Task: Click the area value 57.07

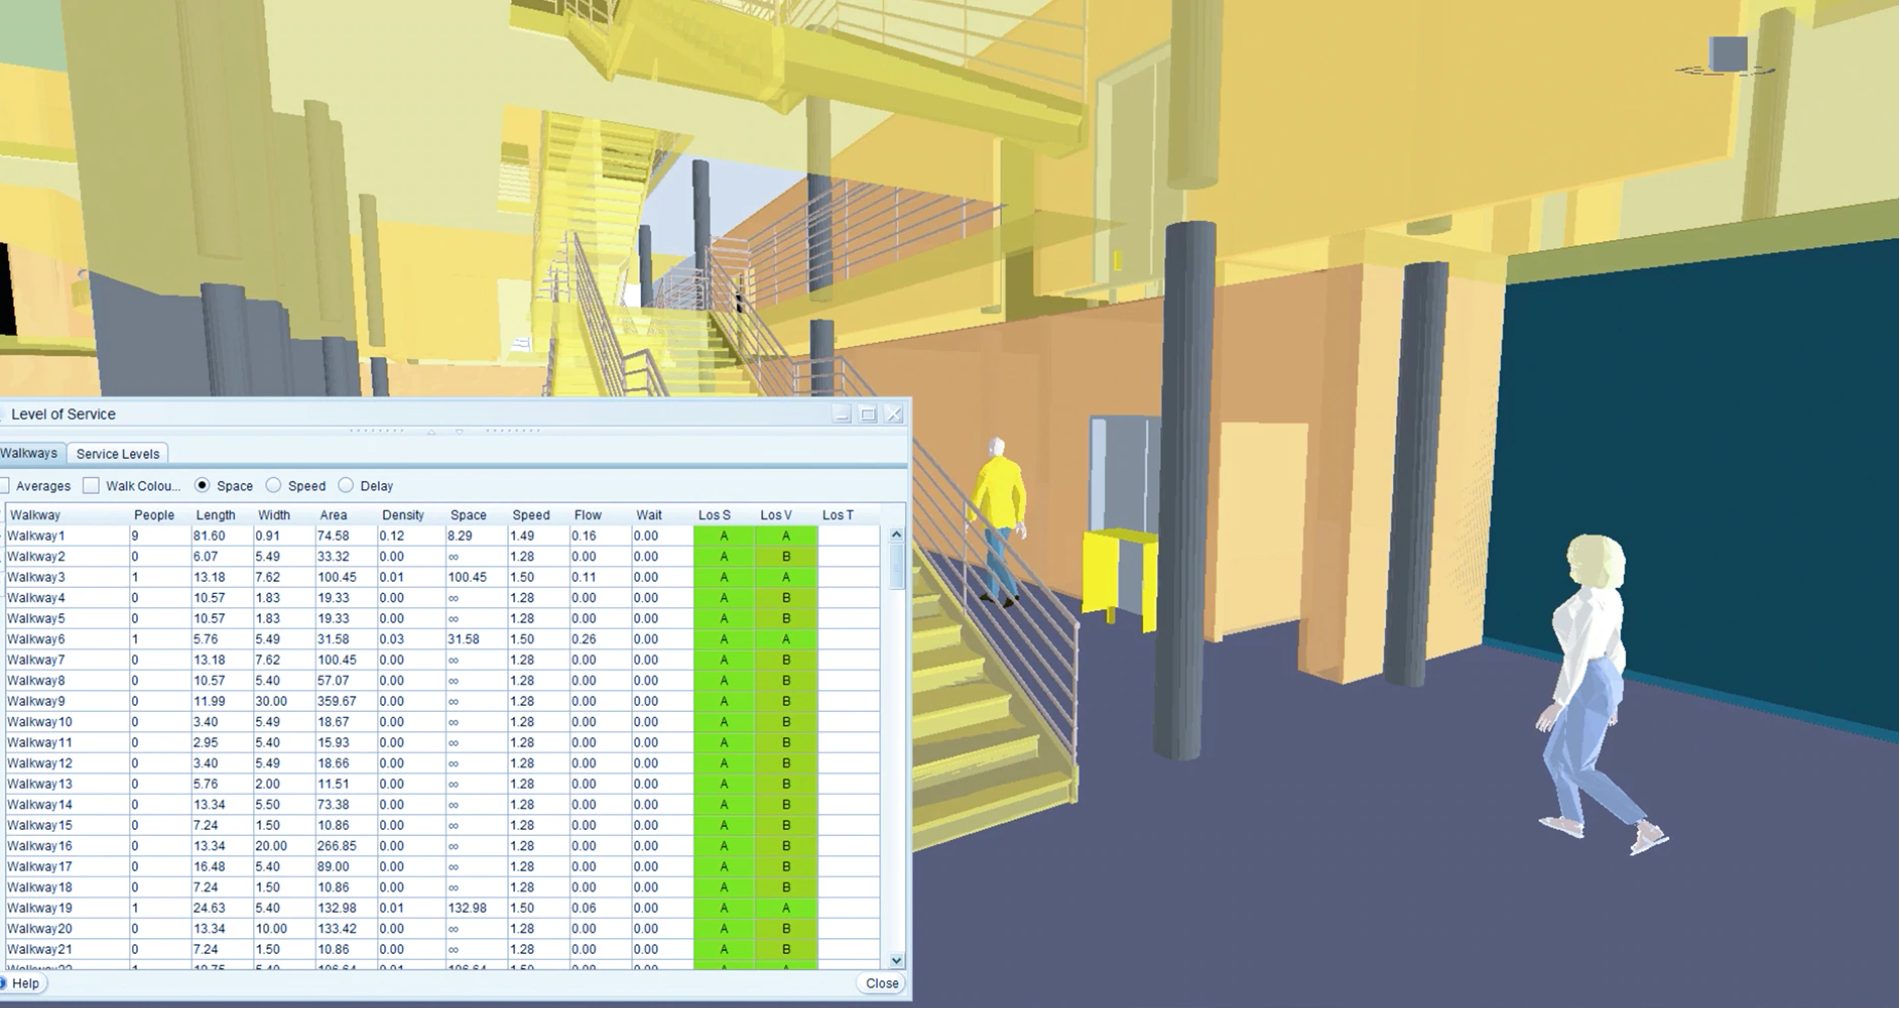Action: [333, 681]
